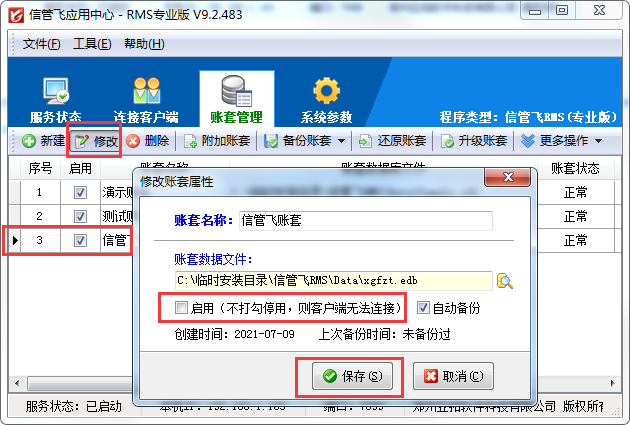Screen dimensions: 630x425
Task: Click 升级账套 upgrade button
Action: (x=474, y=141)
